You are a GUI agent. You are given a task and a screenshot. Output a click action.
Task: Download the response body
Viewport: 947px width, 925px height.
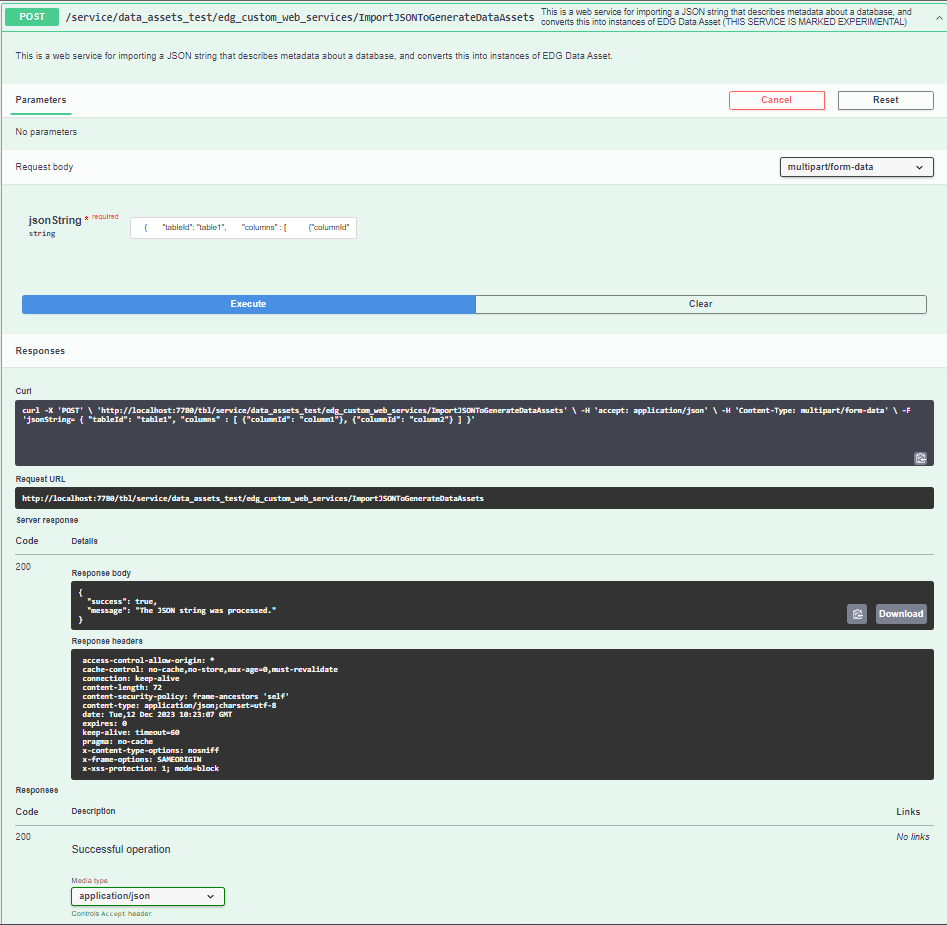(901, 614)
